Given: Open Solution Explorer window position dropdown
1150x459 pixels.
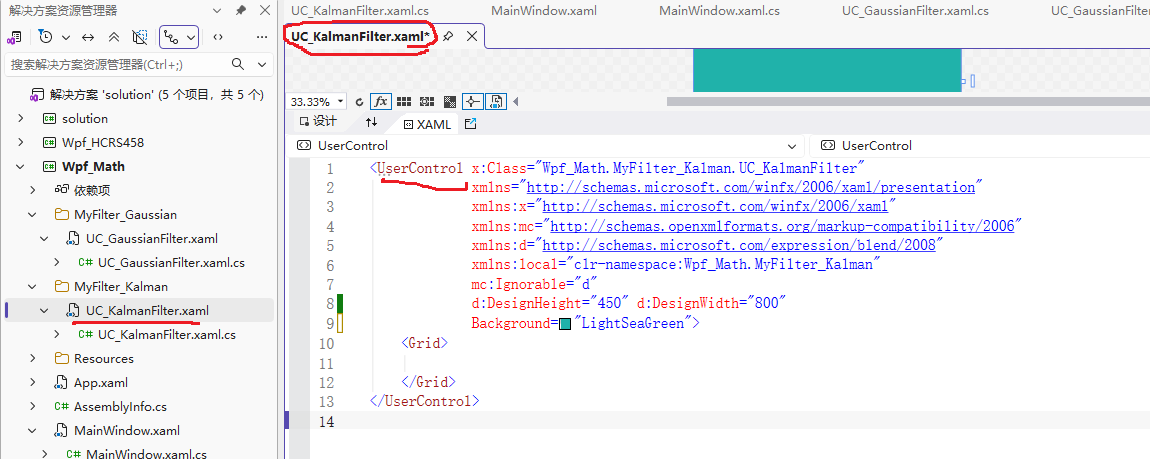Looking at the screenshot, I should [x=217, y=10].
